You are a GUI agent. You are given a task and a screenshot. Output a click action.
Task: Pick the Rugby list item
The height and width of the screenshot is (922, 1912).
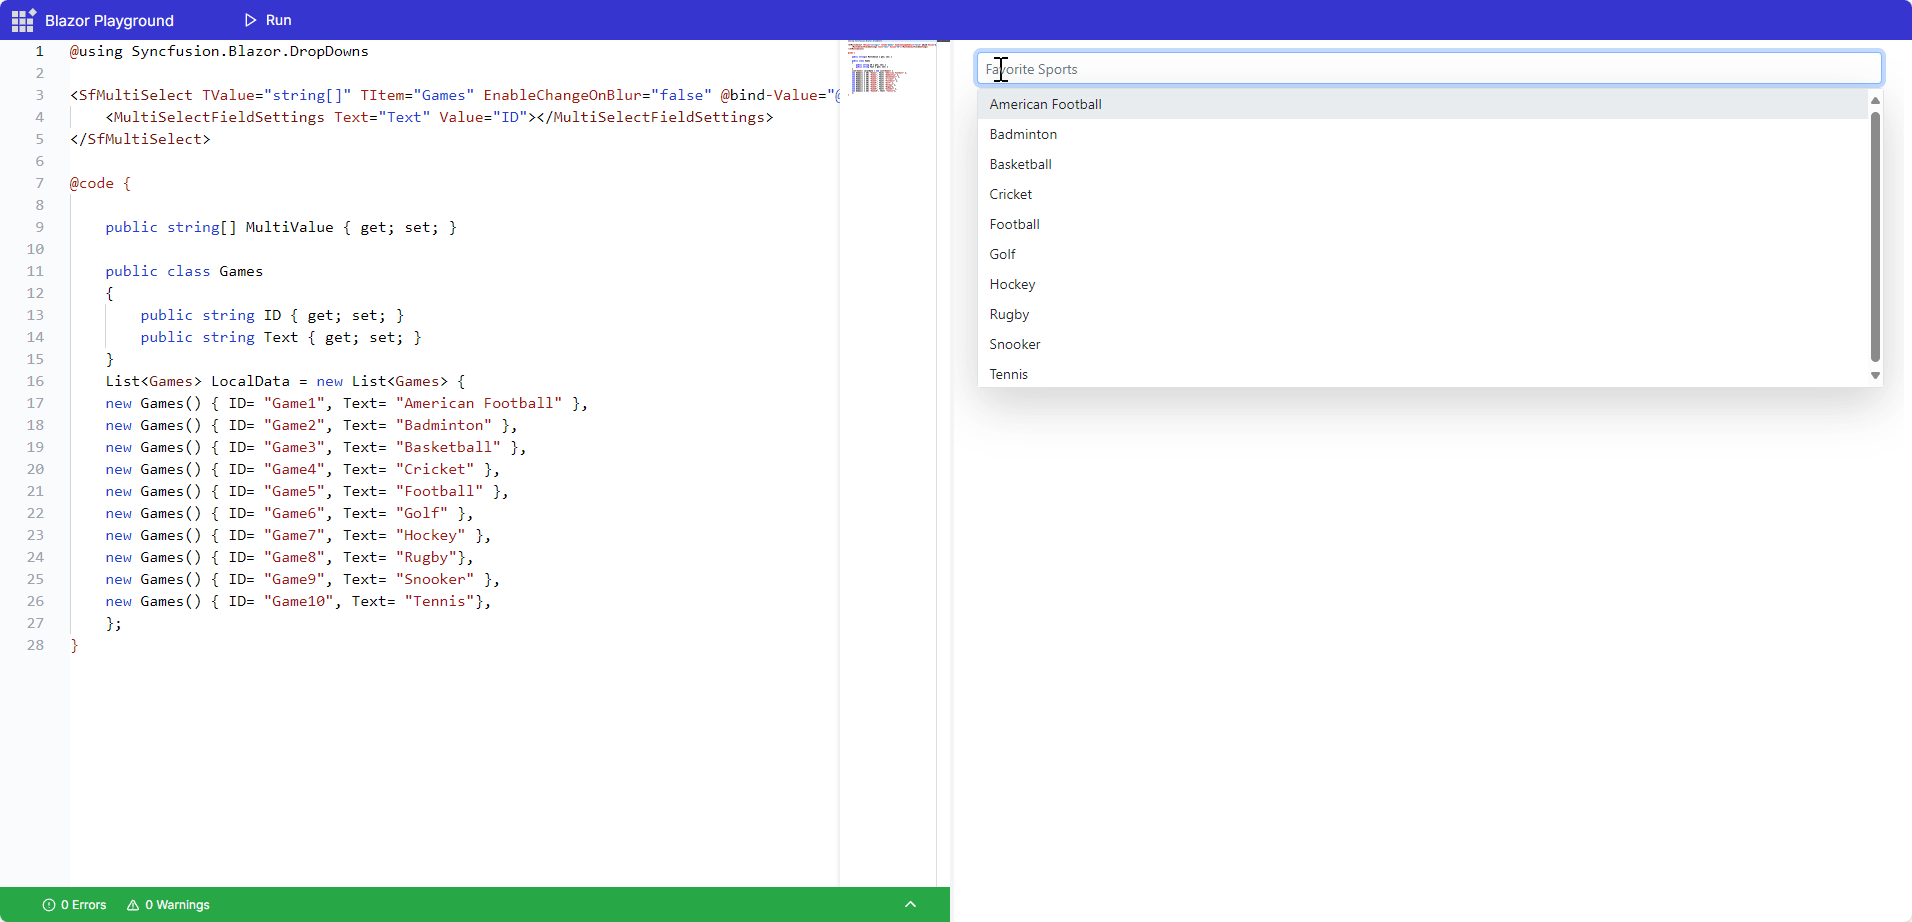coord(1009,314)
